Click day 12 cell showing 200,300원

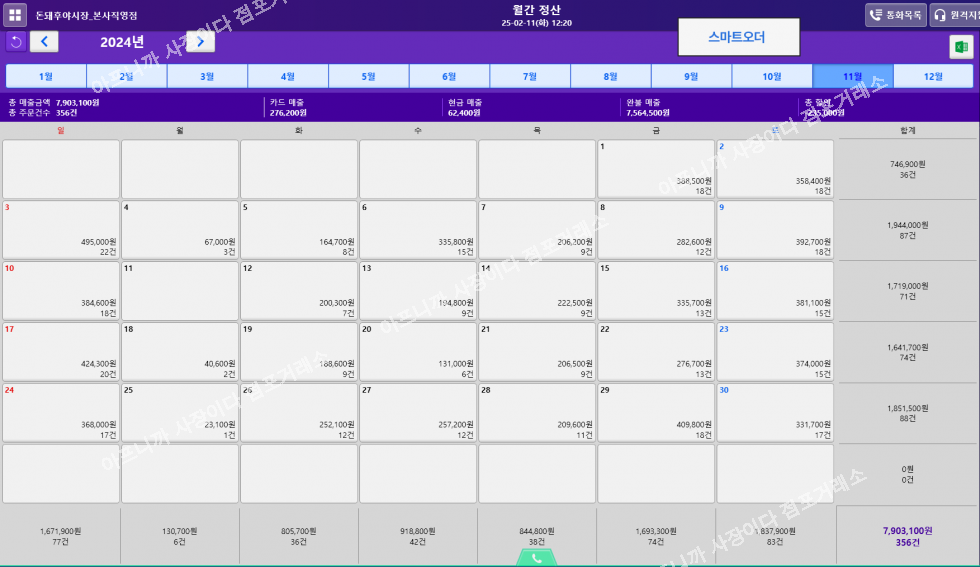point(298,290)
